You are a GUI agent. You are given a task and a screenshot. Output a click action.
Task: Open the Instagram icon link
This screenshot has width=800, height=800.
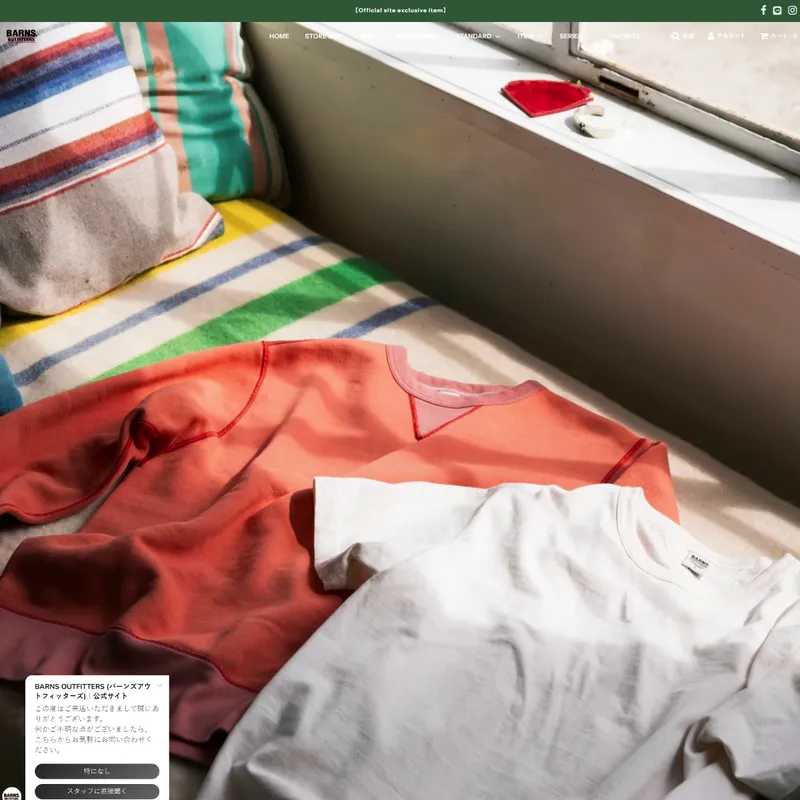792,10
